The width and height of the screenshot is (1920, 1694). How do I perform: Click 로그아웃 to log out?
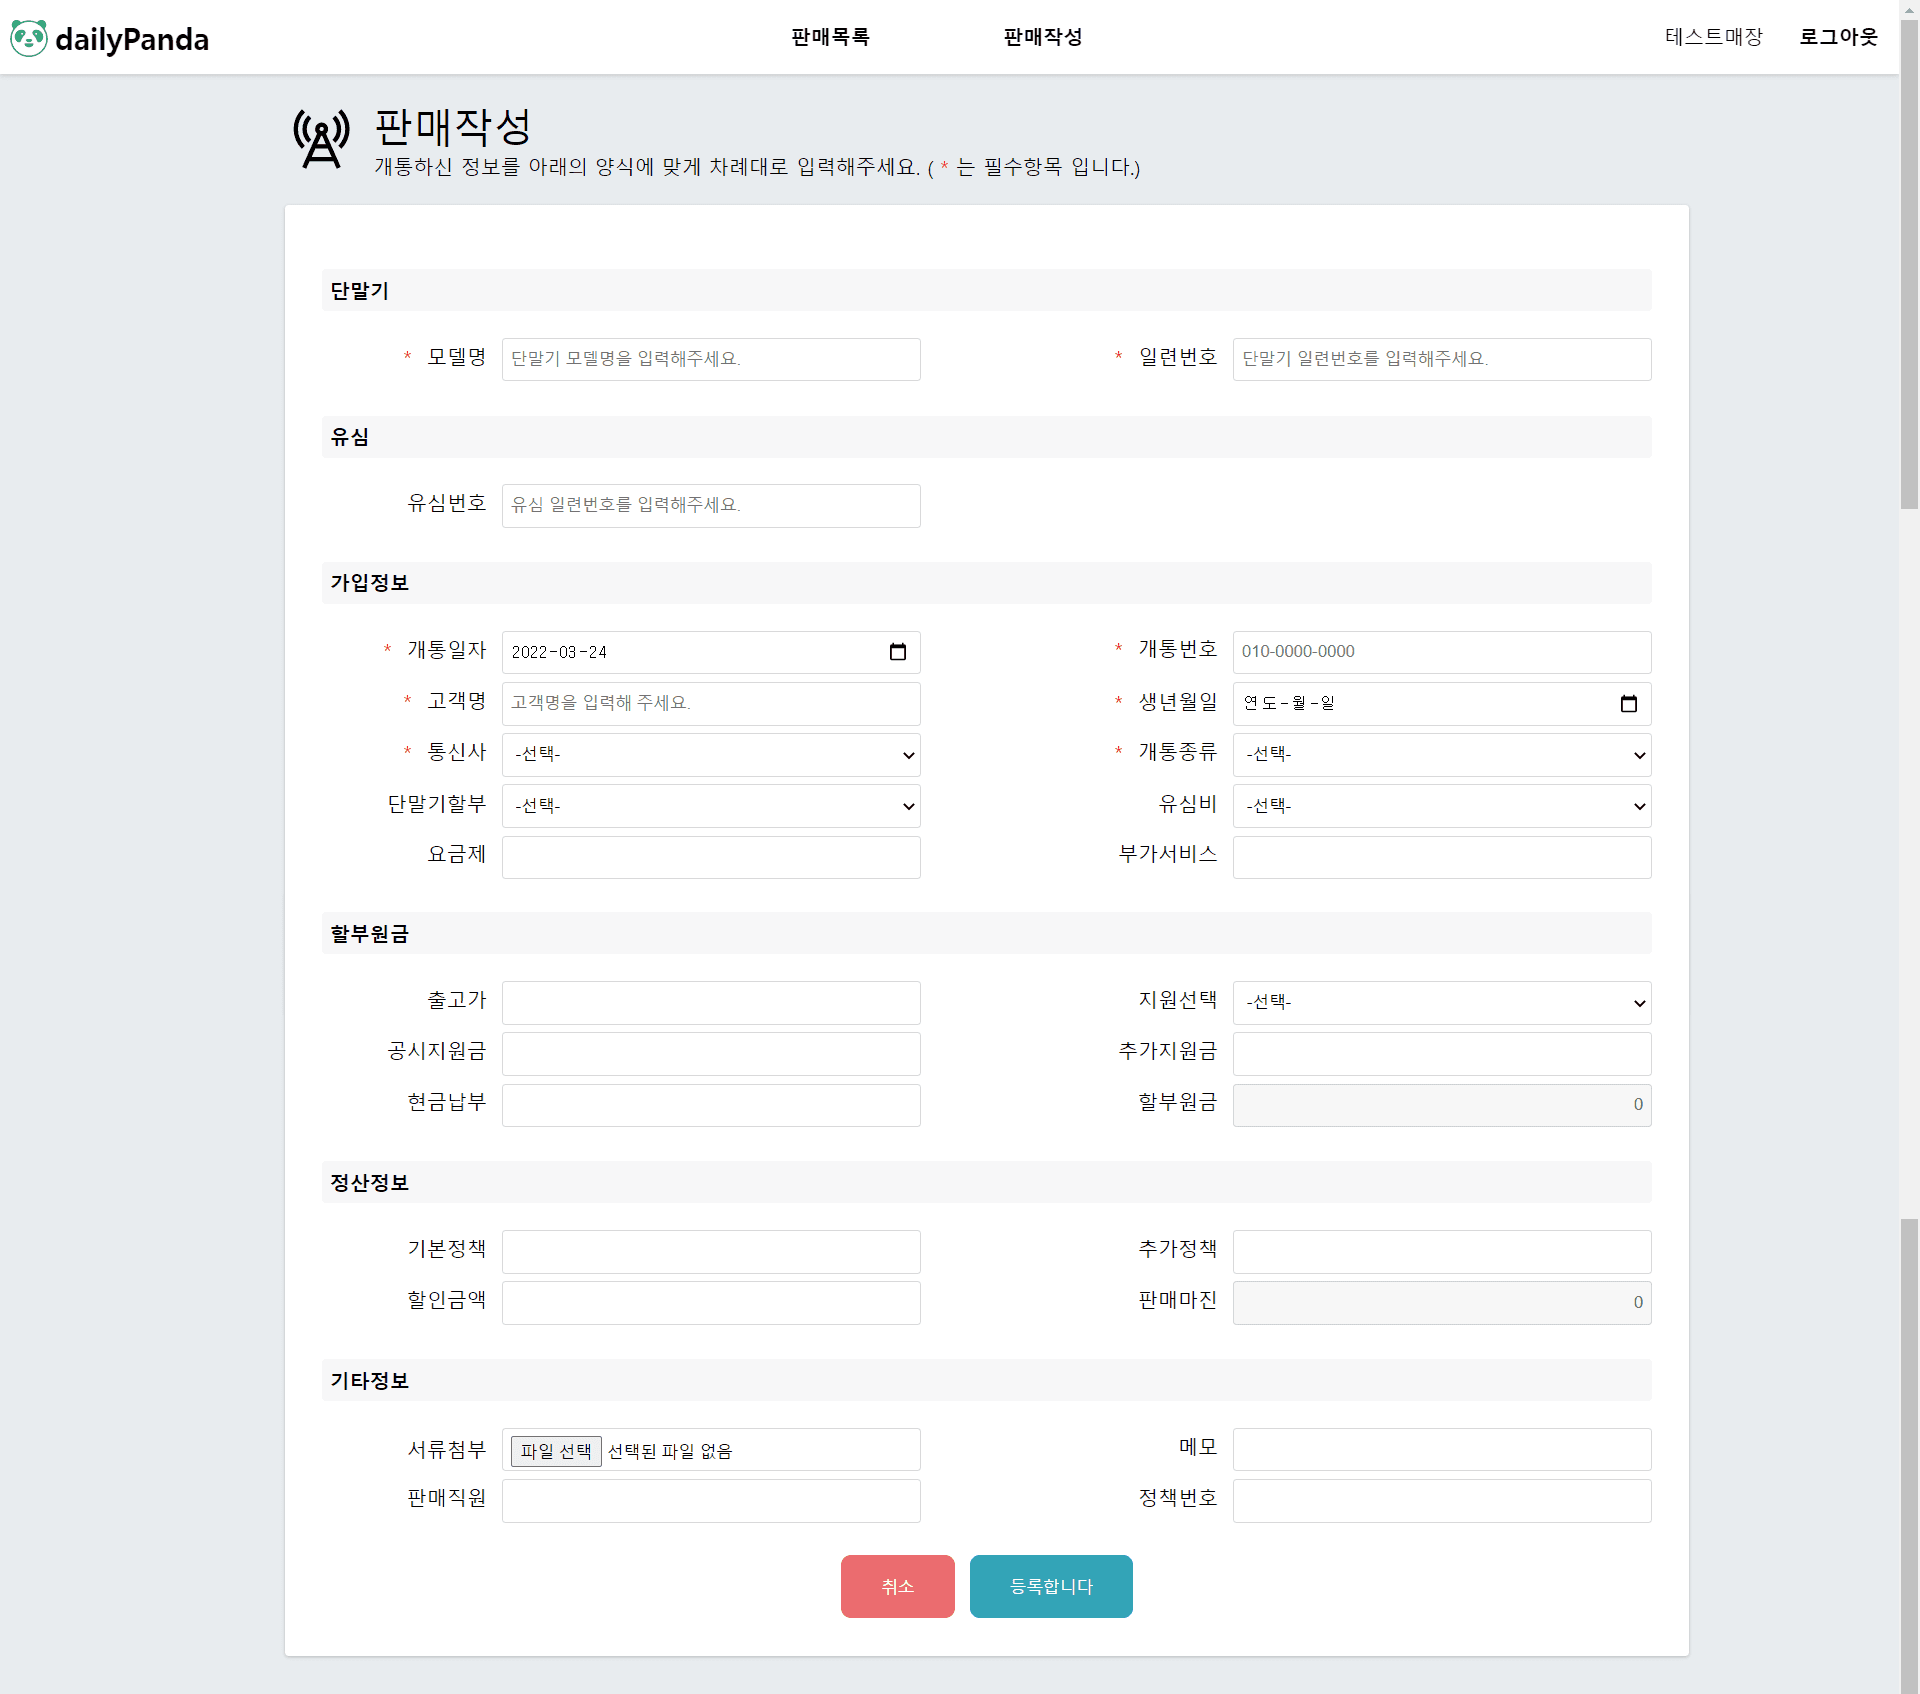coord(1838,37)
